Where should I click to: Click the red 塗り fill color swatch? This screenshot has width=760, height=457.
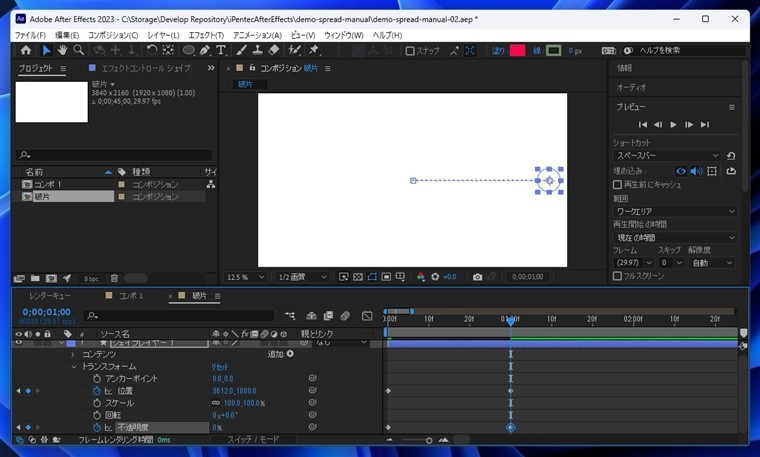pyautogui.click(x=517, y=50)
